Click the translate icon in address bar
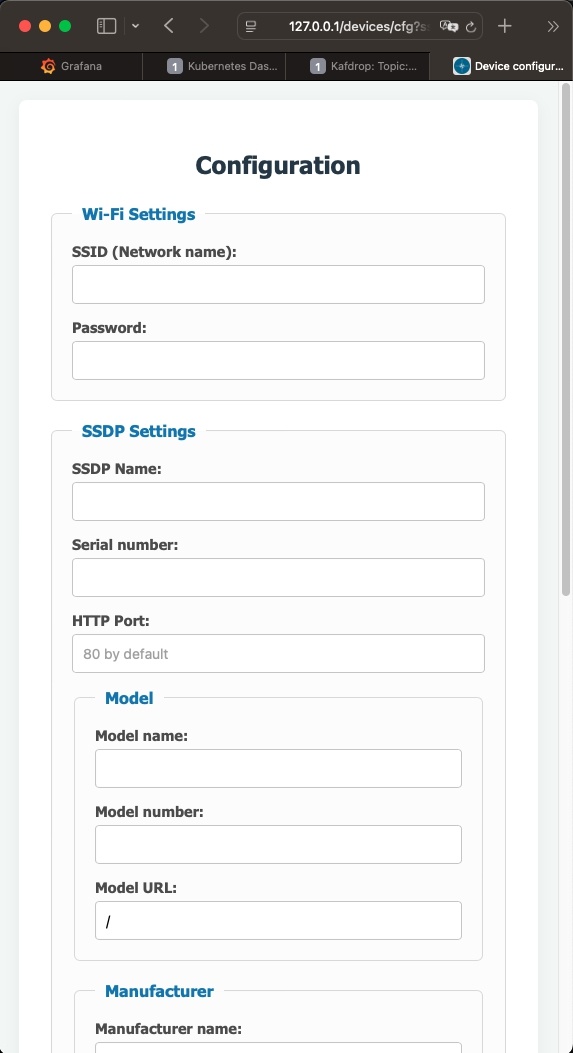The image size is (573, 1053). coord(449,26)
